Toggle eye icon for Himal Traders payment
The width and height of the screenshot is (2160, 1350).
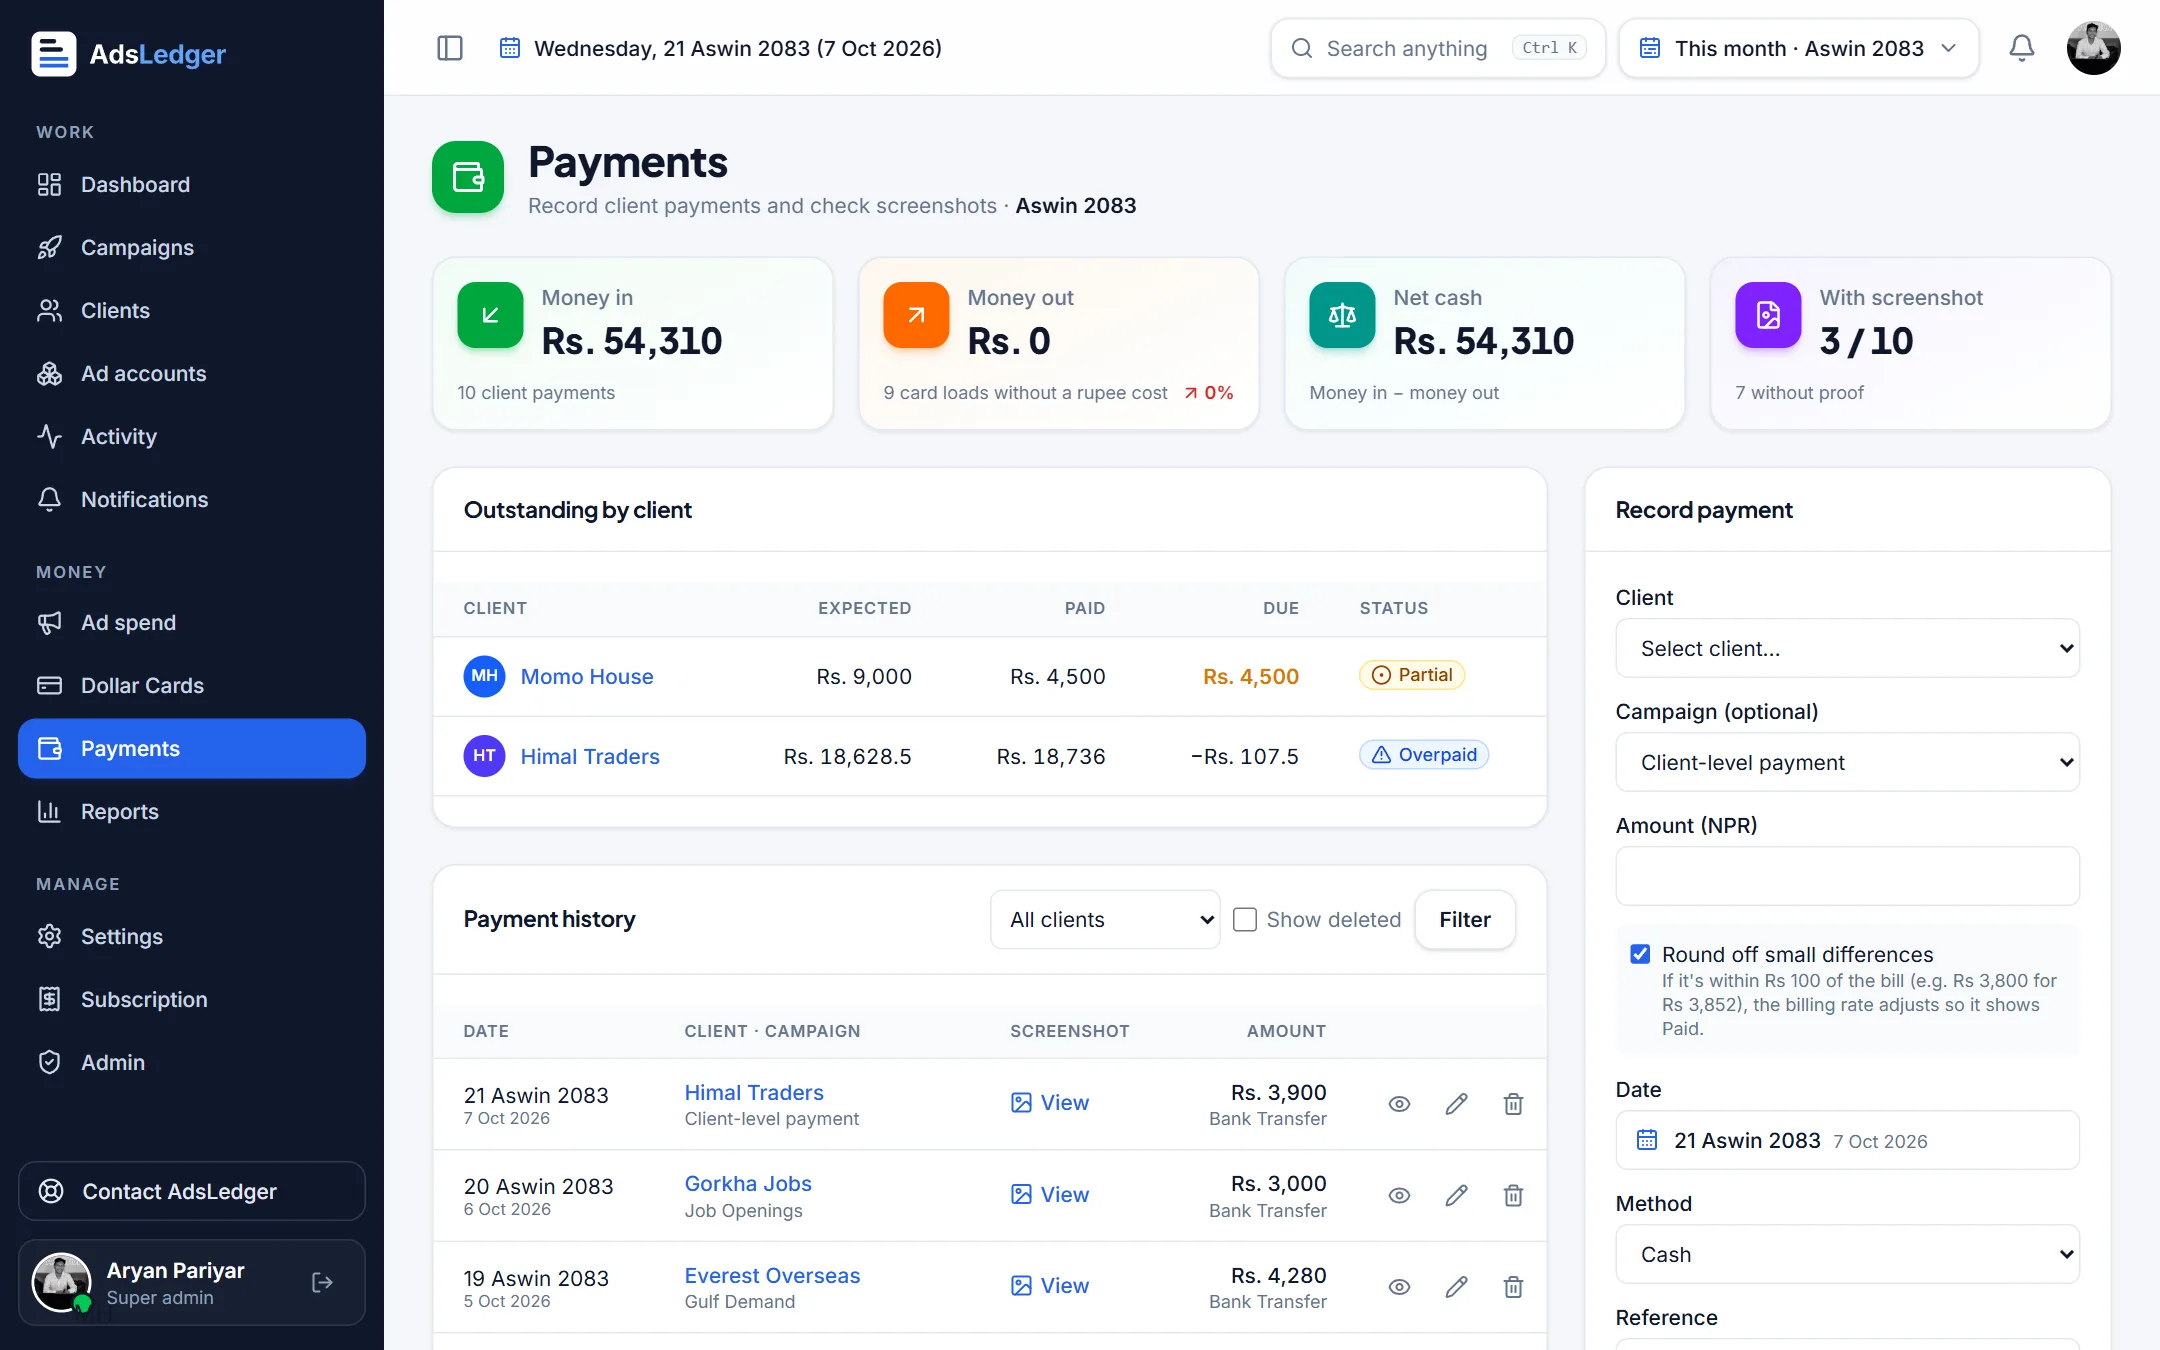point(1399,1104)
